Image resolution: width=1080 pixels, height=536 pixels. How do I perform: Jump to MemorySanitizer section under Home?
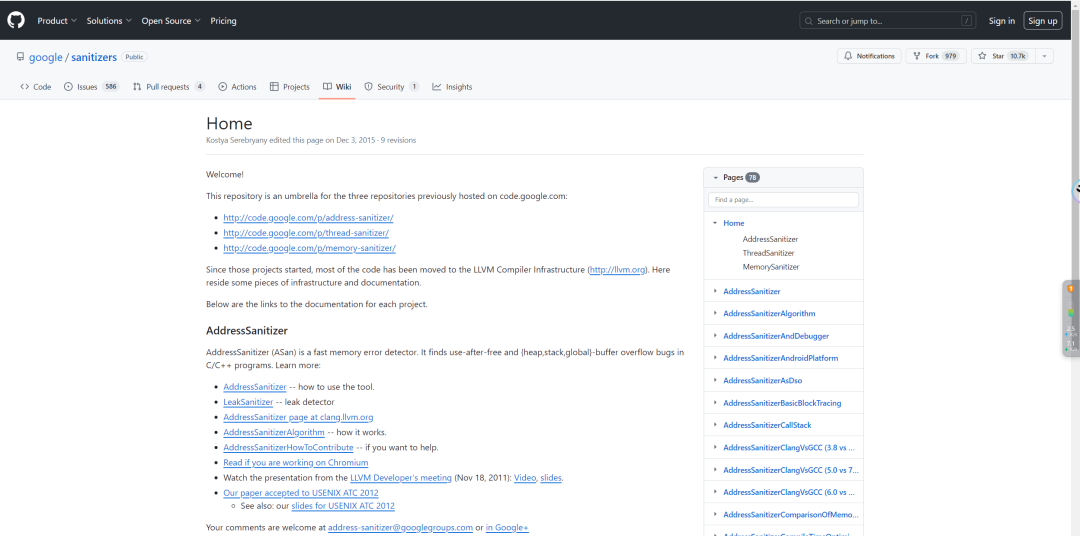771,267
